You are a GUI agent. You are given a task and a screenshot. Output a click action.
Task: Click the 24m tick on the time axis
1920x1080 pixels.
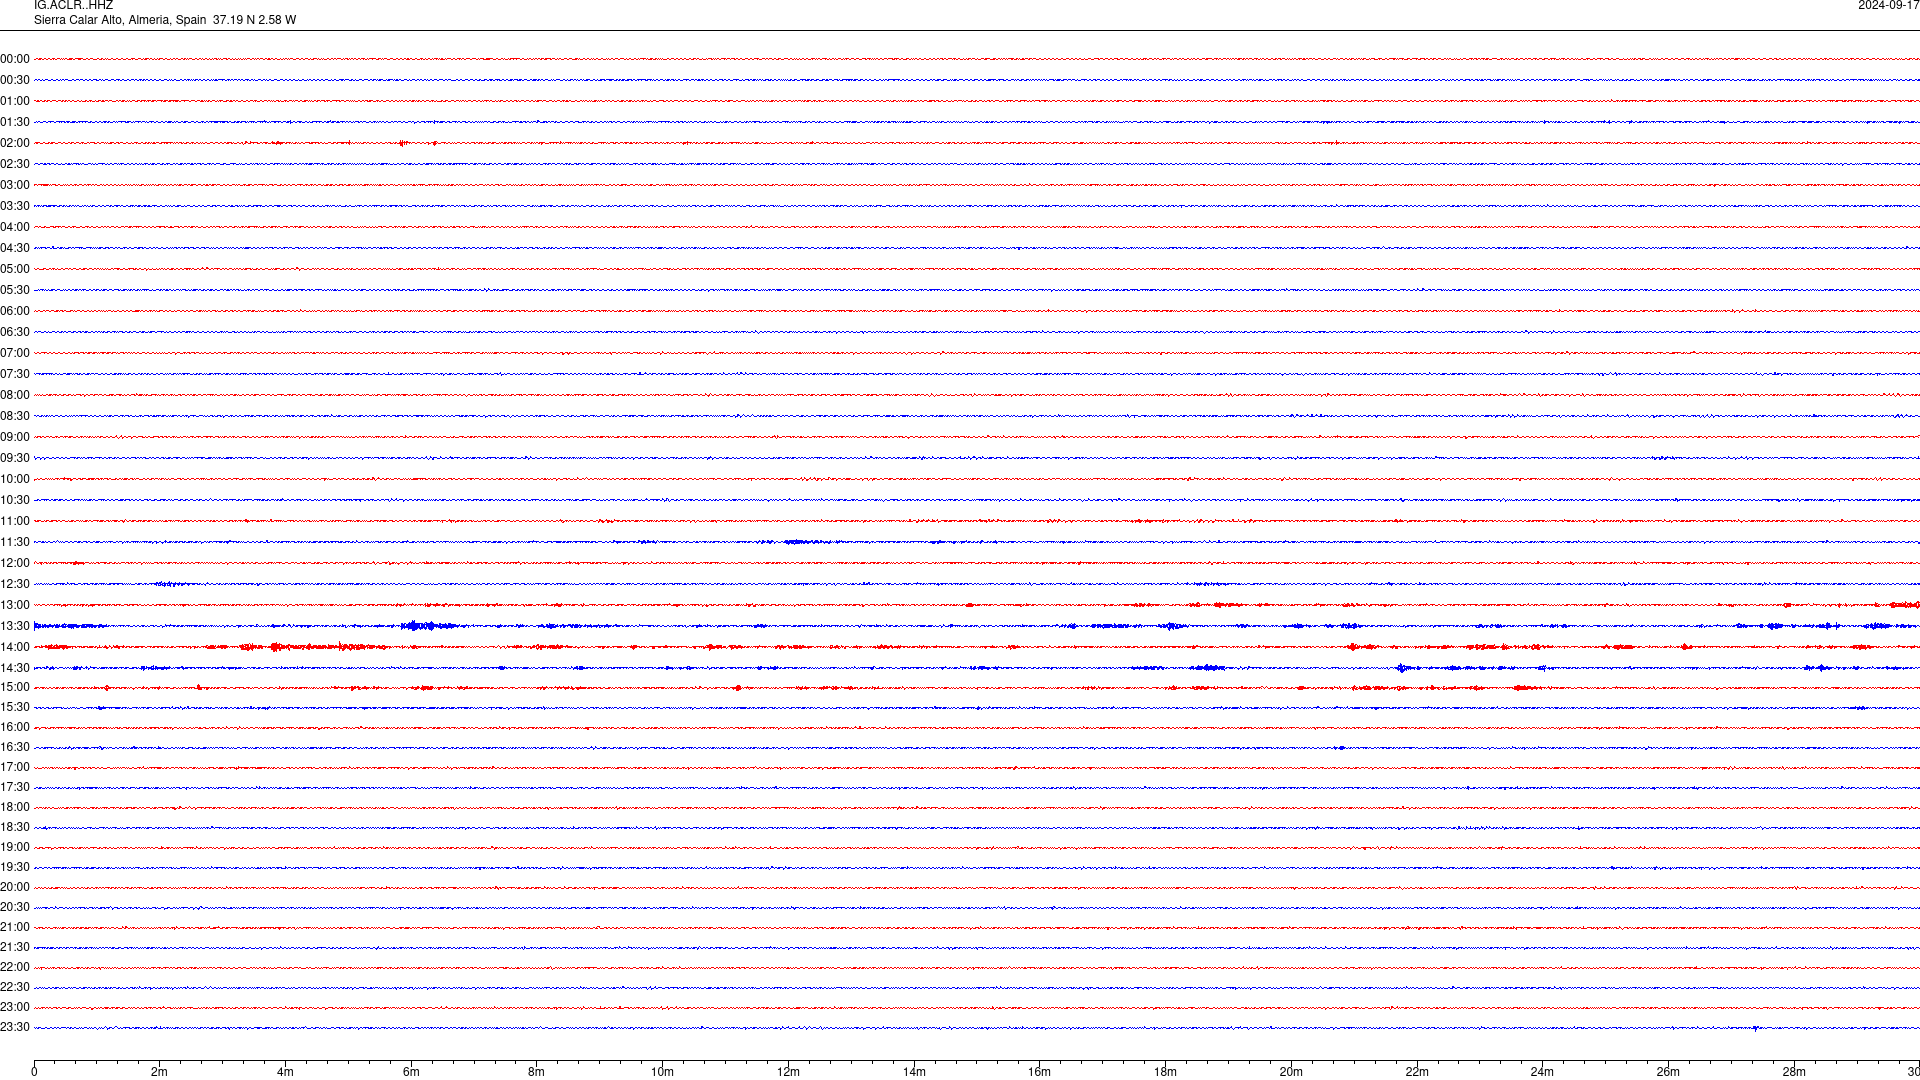pyautogui.click(x=1542, y=1072)
